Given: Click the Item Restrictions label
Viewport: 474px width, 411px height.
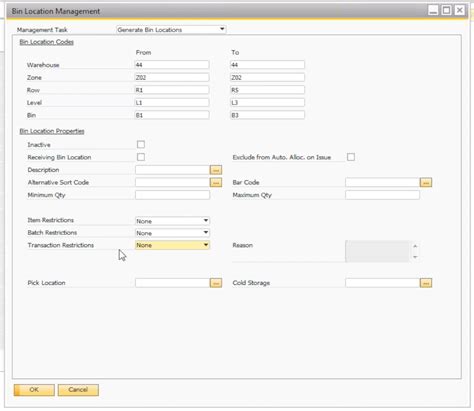Looking at the screenshot, I should click(51, 220).
